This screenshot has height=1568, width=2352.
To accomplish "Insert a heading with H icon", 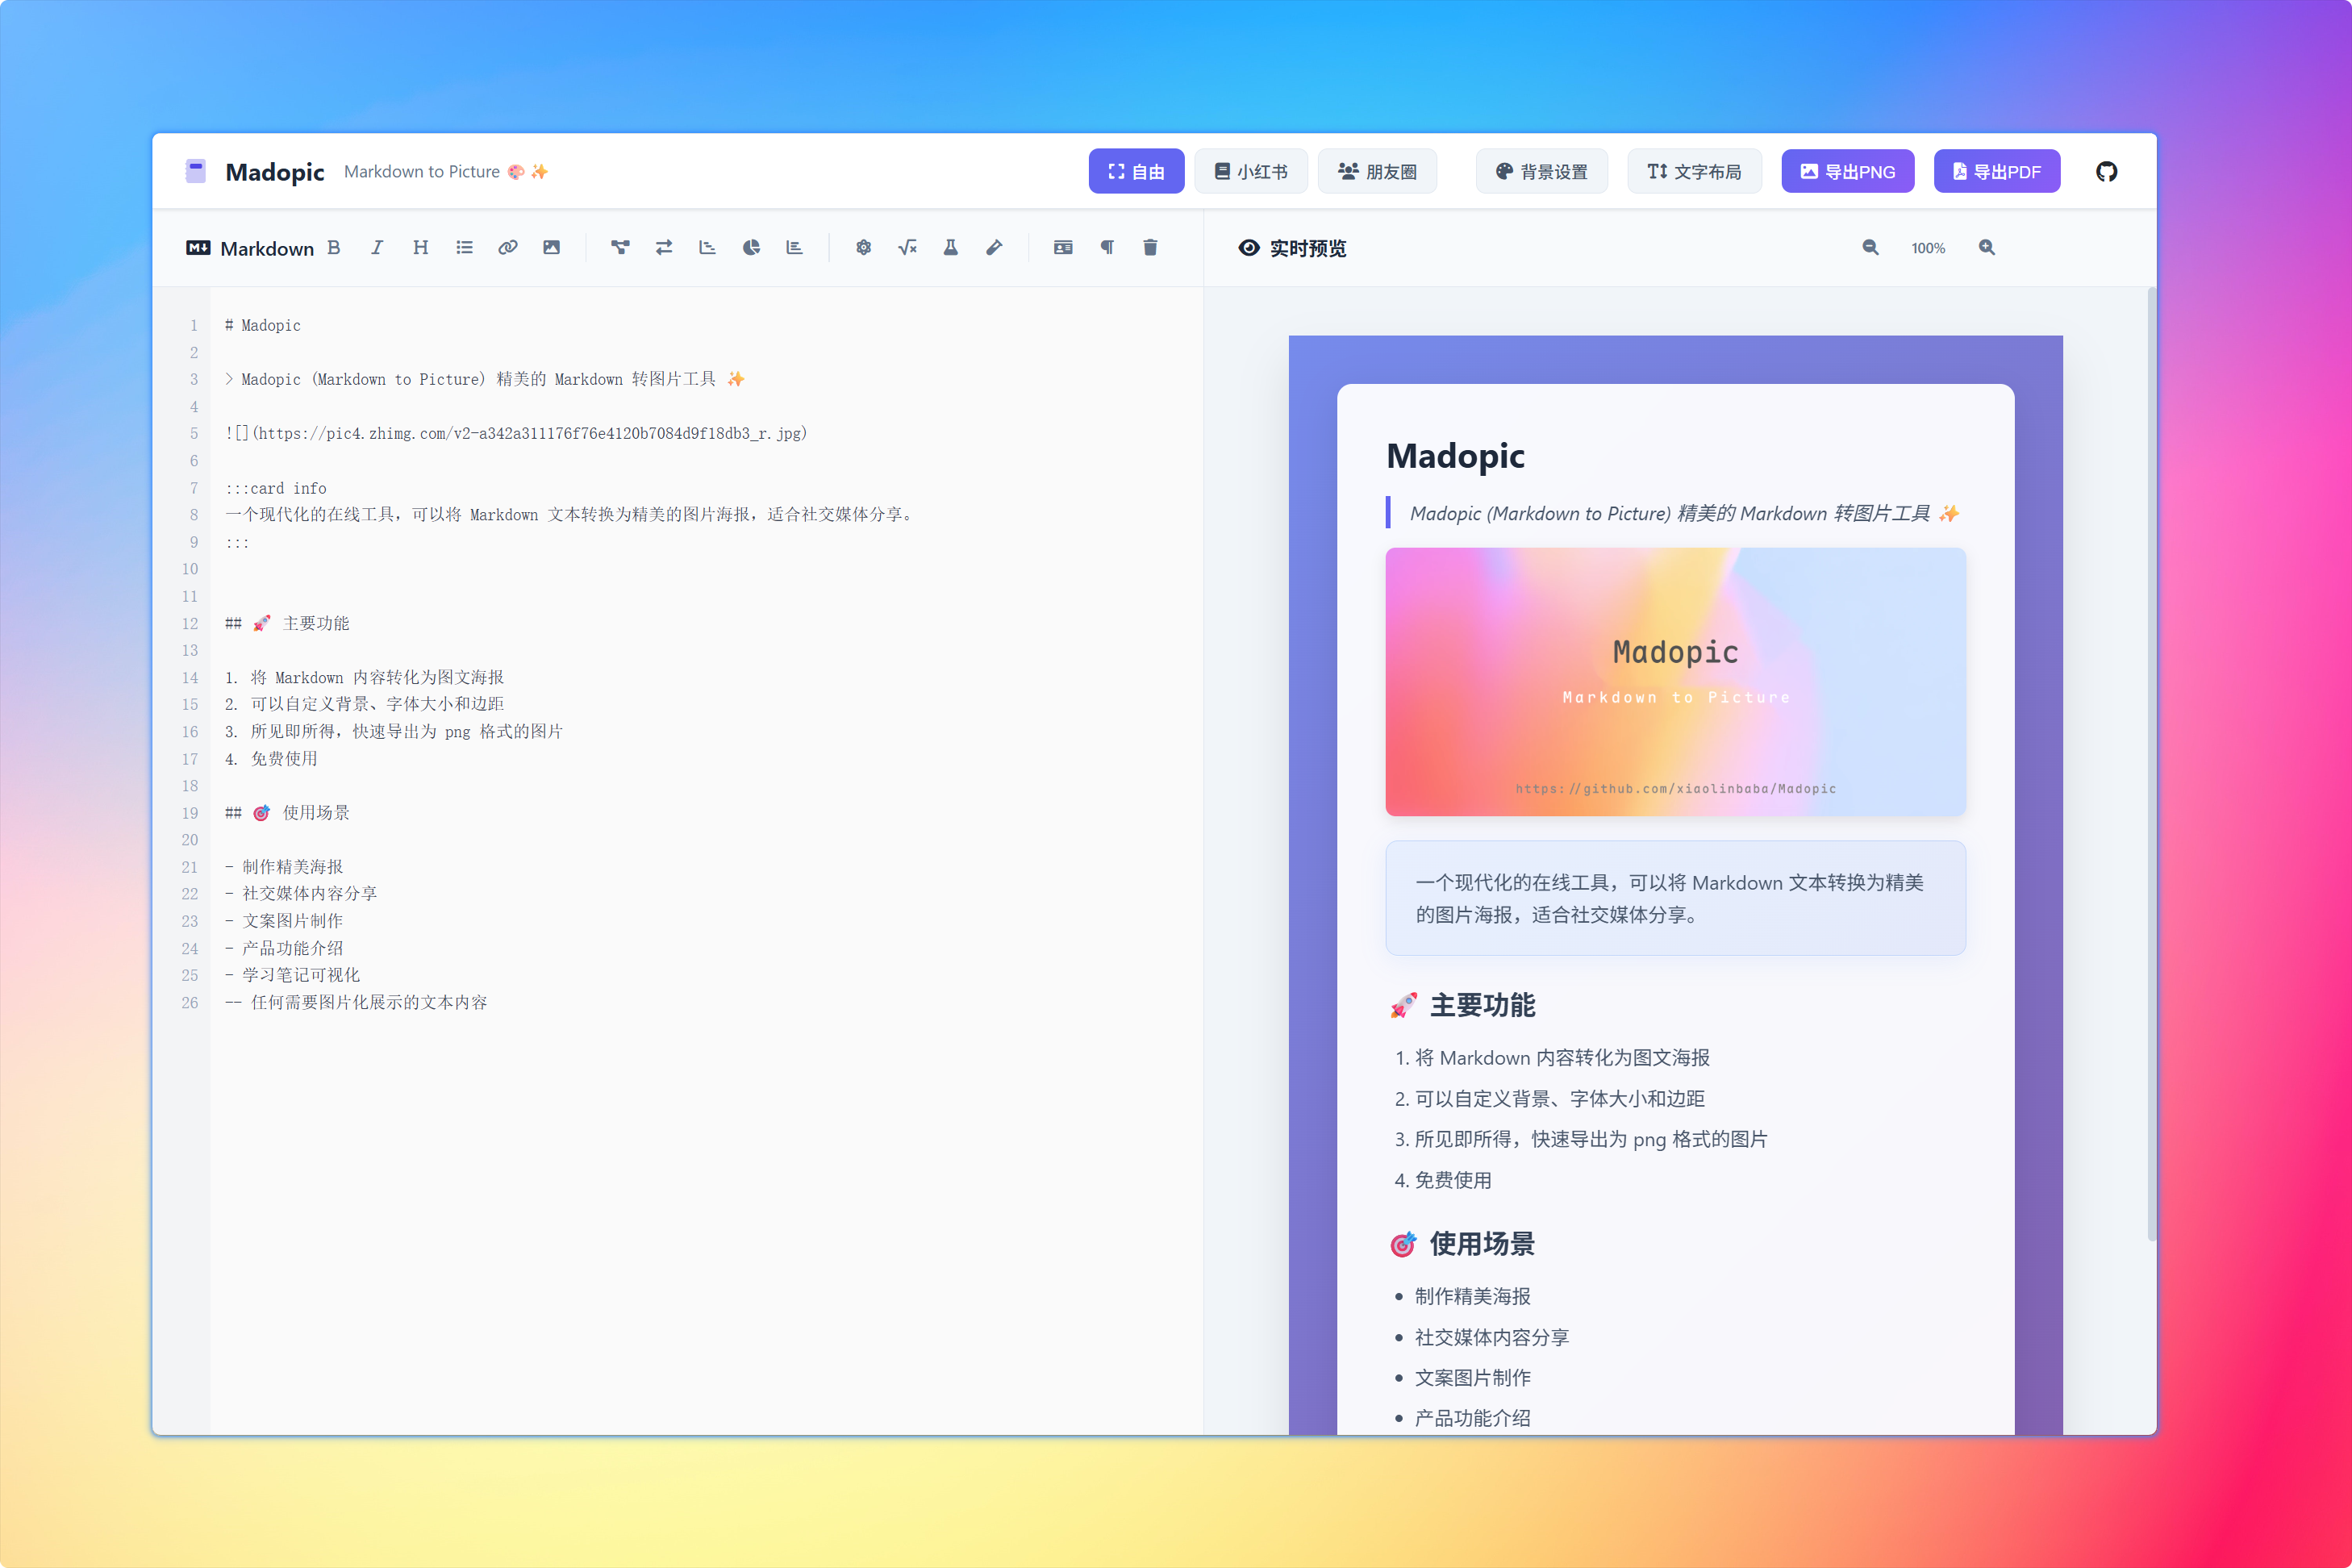I will tap(420, 248).
